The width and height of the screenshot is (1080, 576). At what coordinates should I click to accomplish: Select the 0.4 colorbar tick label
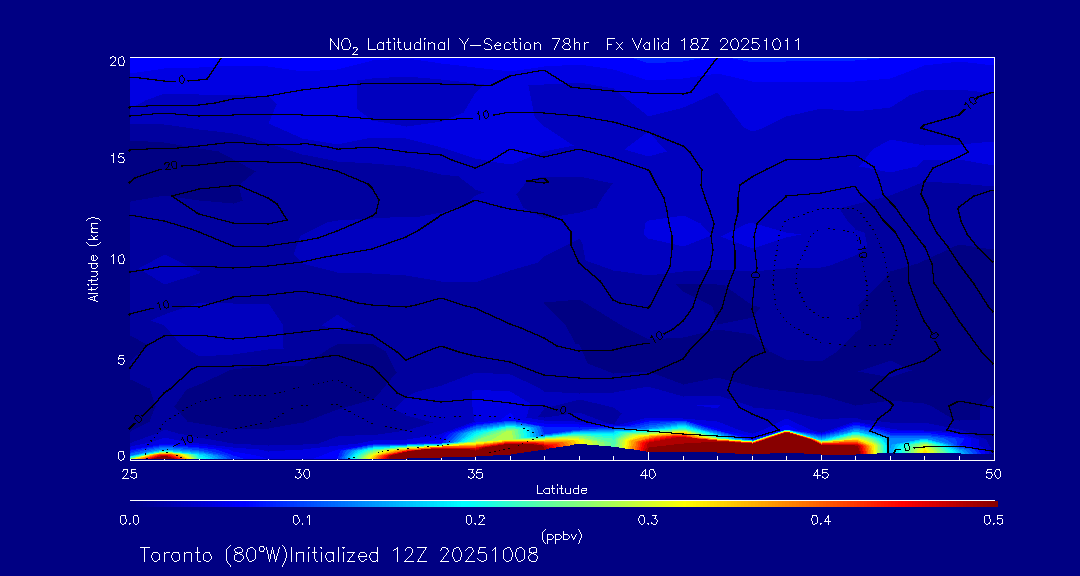pyautogui.click(x=821, y=520)
